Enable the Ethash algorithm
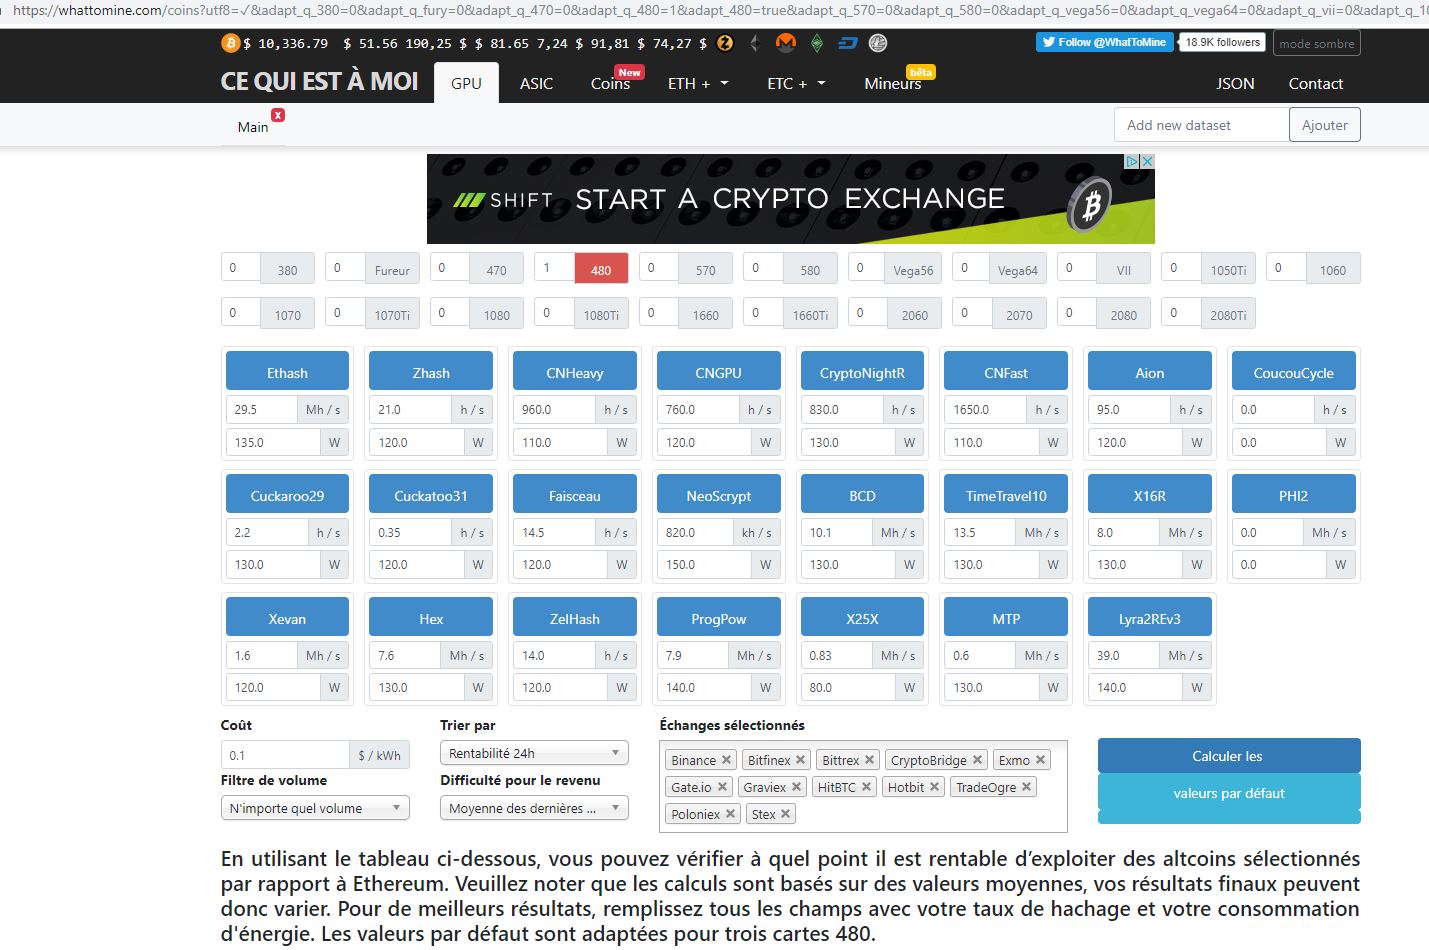The height and width of the screenshot is (950, 1429). pos(287,372)
